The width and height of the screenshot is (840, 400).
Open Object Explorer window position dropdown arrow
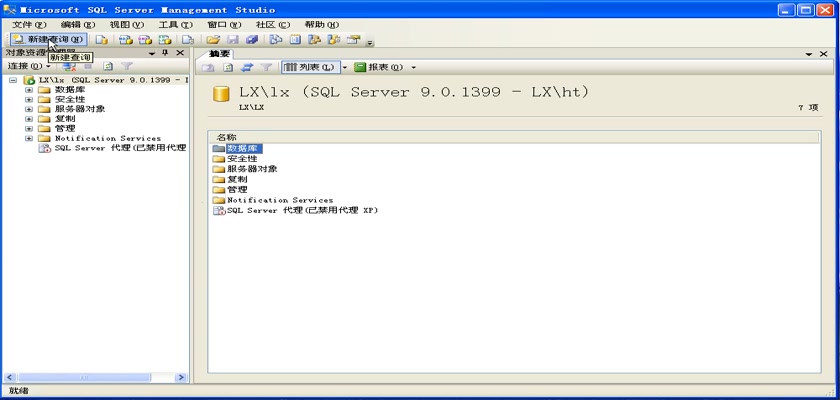coord(152,53)
